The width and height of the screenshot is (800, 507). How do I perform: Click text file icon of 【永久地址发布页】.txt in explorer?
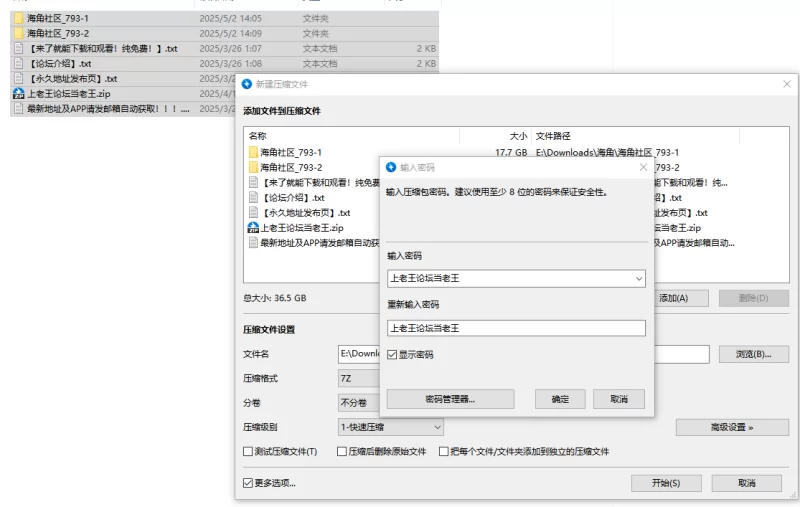pyautogui.click(x=19, y=79)
